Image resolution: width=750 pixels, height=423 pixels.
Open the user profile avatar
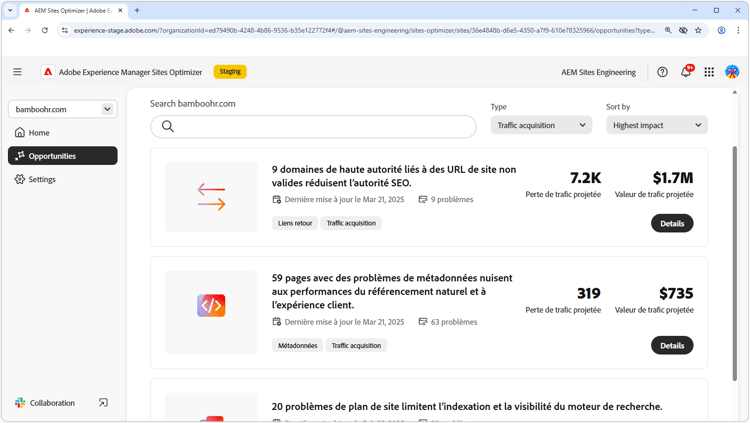coord(732,72)
